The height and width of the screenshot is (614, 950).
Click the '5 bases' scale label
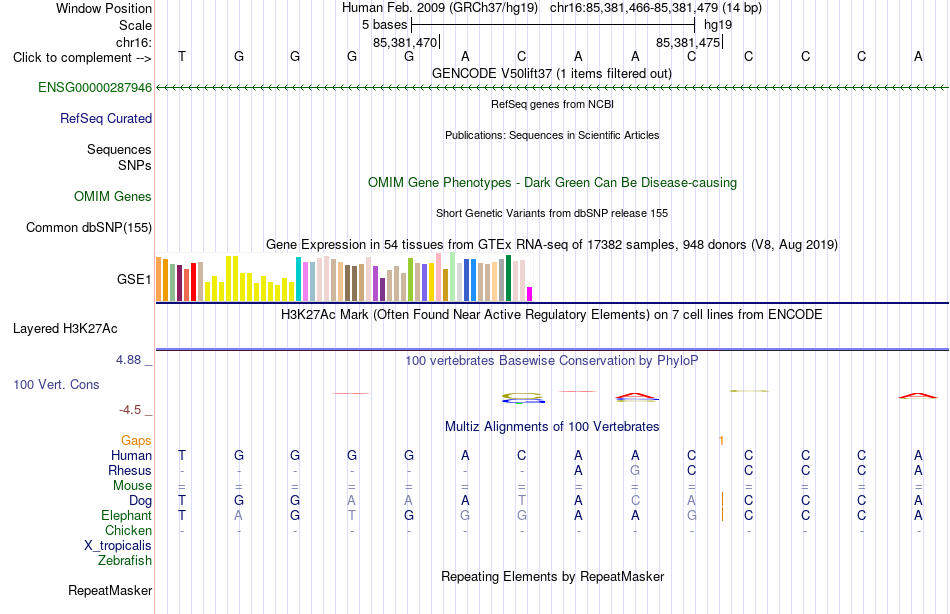pos(385,25)
